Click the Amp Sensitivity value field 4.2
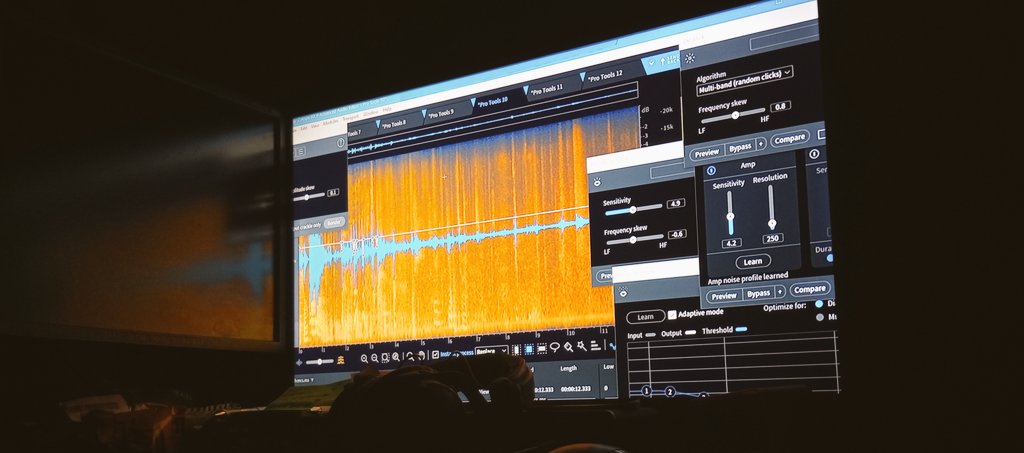Viewport: 1024px width, 453px height. (x=732, y=243)
